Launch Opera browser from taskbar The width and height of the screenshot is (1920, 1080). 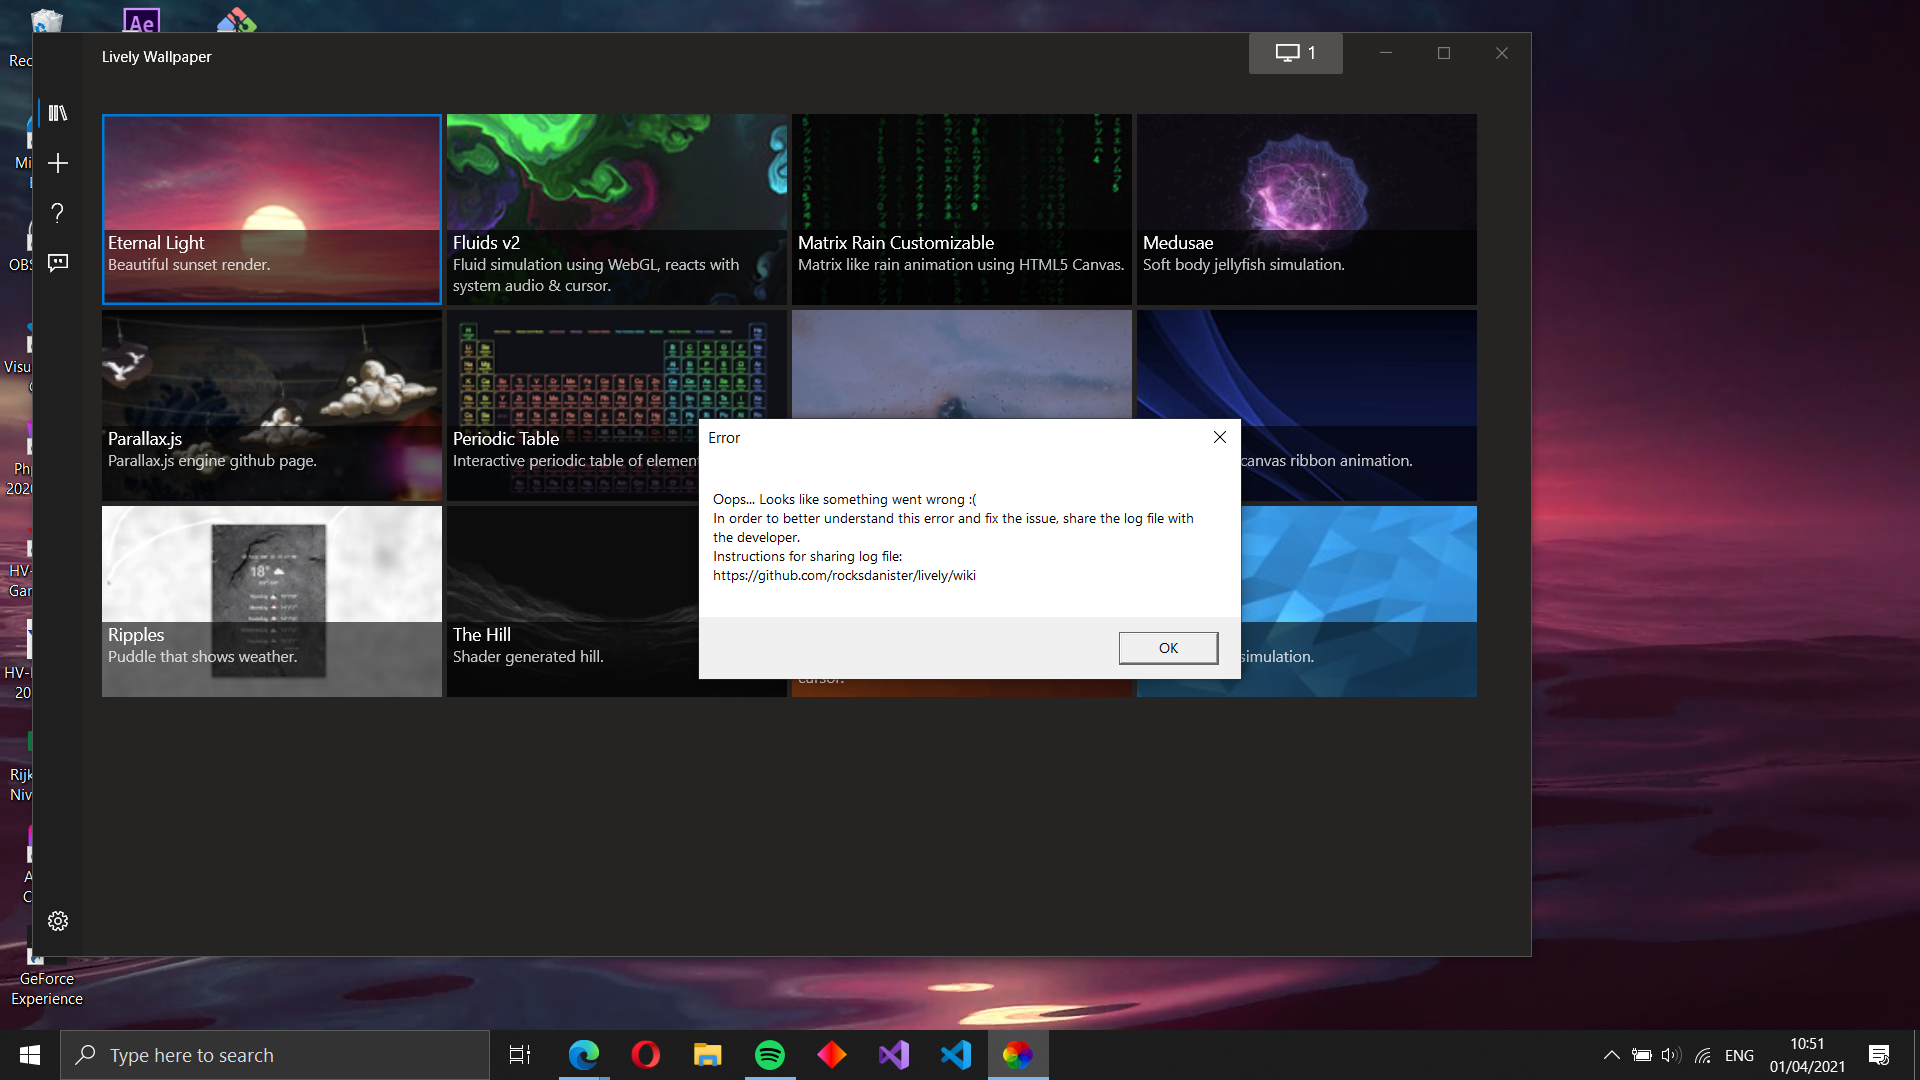[x=645, y=1055]
